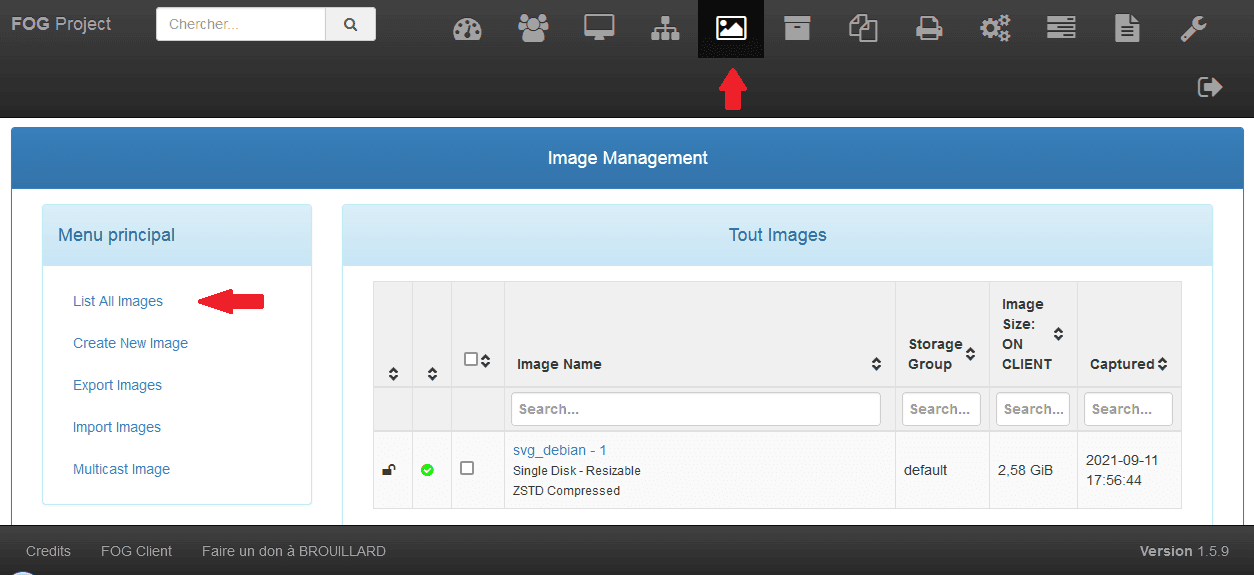Click the Image Management title bar
The image size is (1254, 575).
[x=627, y=158]
